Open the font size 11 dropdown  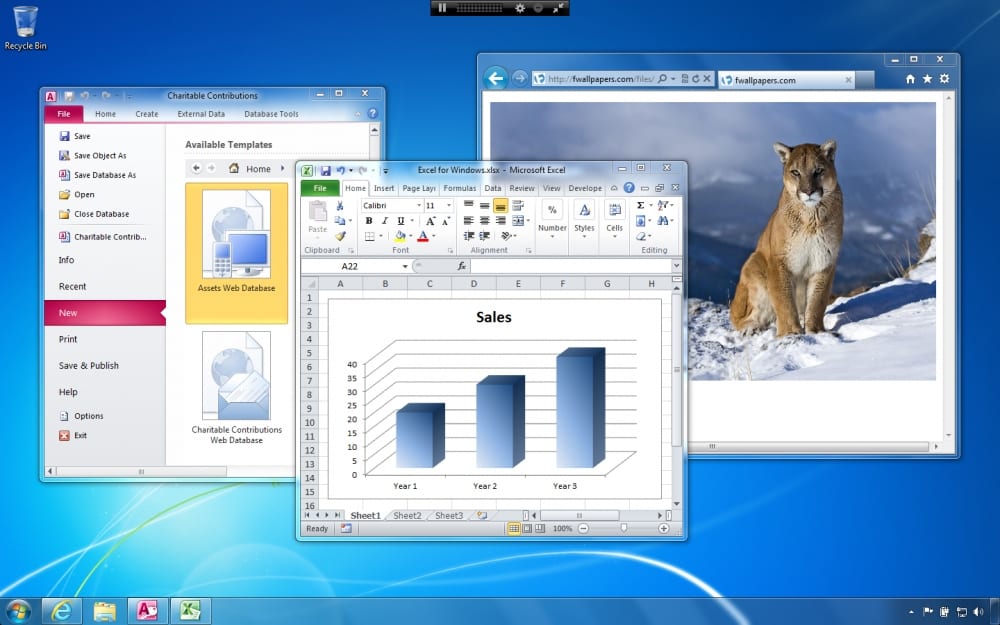449,205
